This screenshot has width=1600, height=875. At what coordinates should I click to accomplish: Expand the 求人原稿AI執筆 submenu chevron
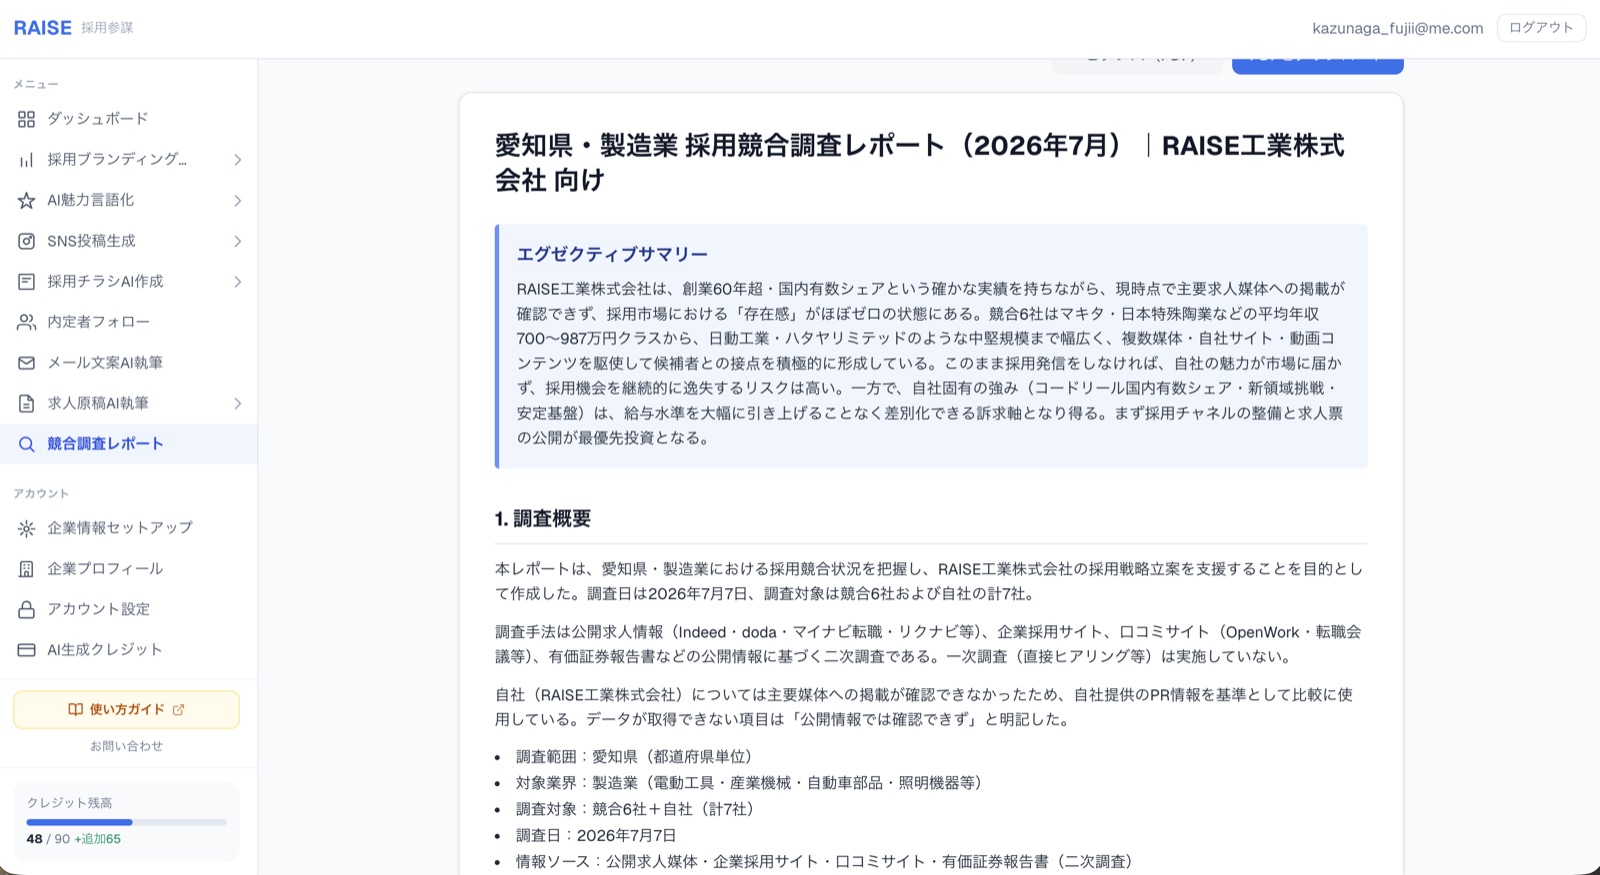click(238, 403)
